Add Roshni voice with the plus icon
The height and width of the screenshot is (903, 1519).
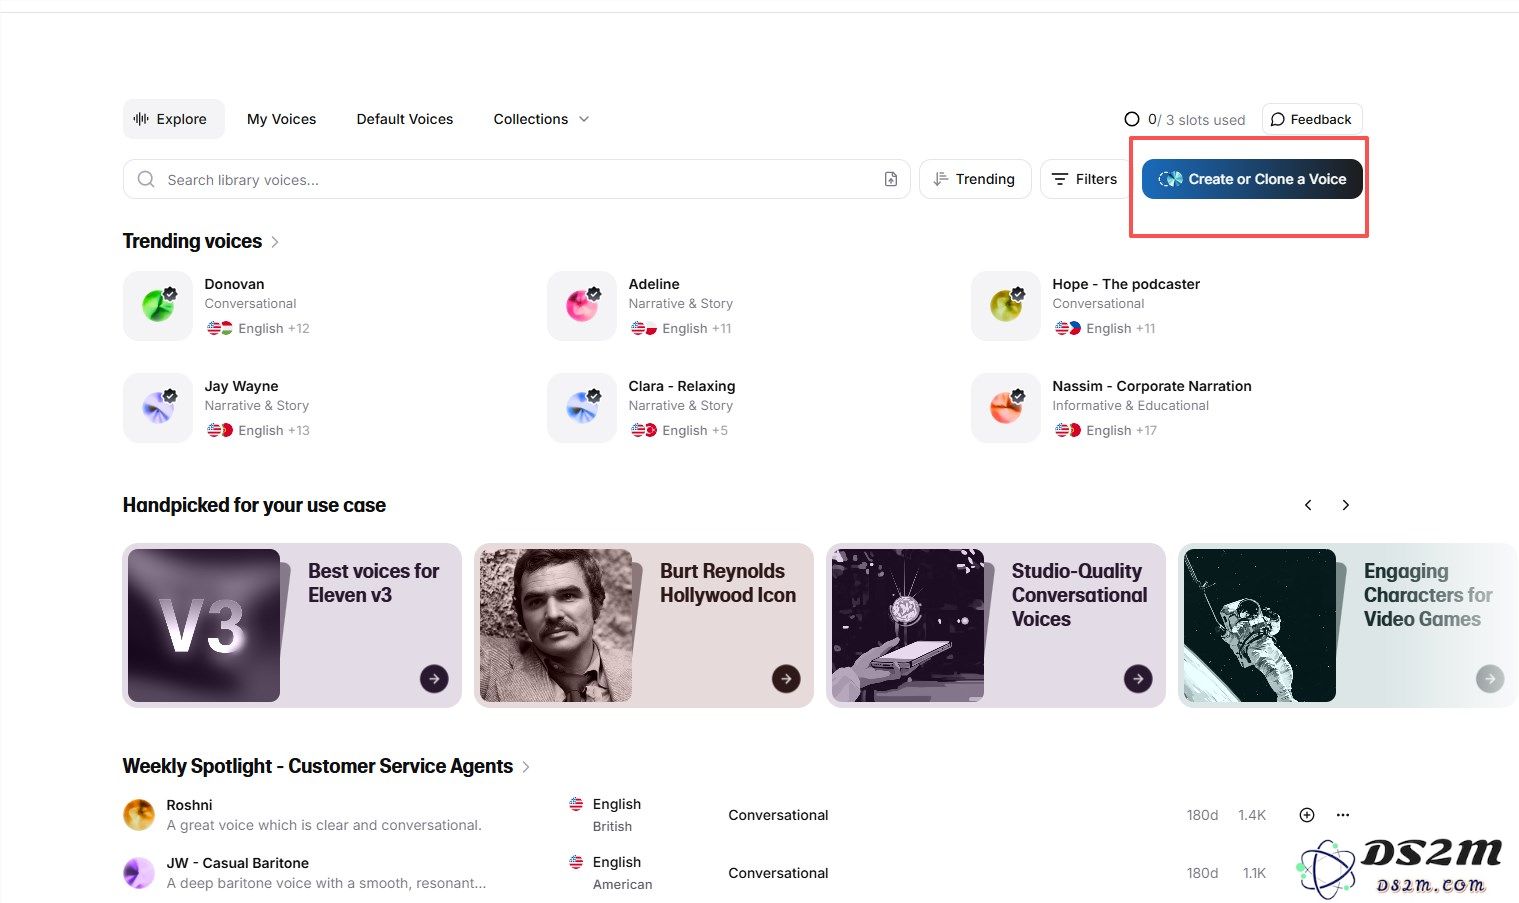point(1306,815)
